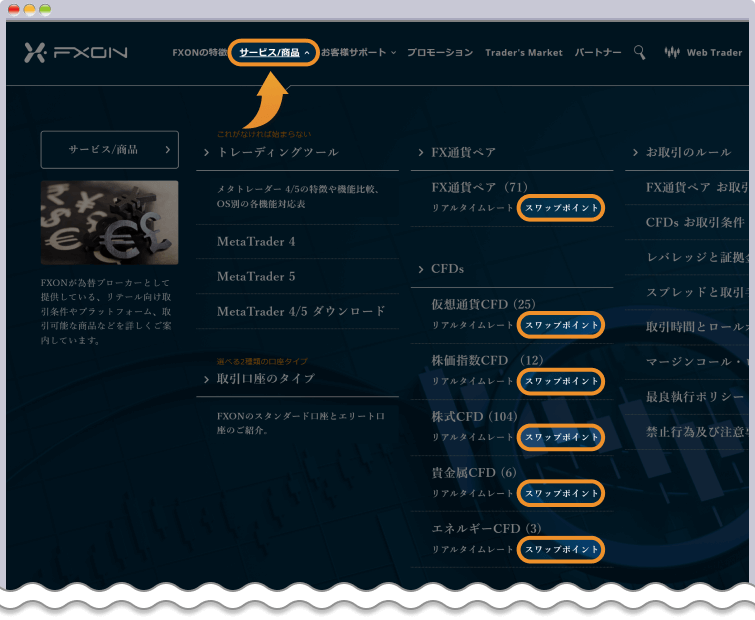755x620 pixels.
Task: Open the Web Trader link
Action: tap(714, 52)
